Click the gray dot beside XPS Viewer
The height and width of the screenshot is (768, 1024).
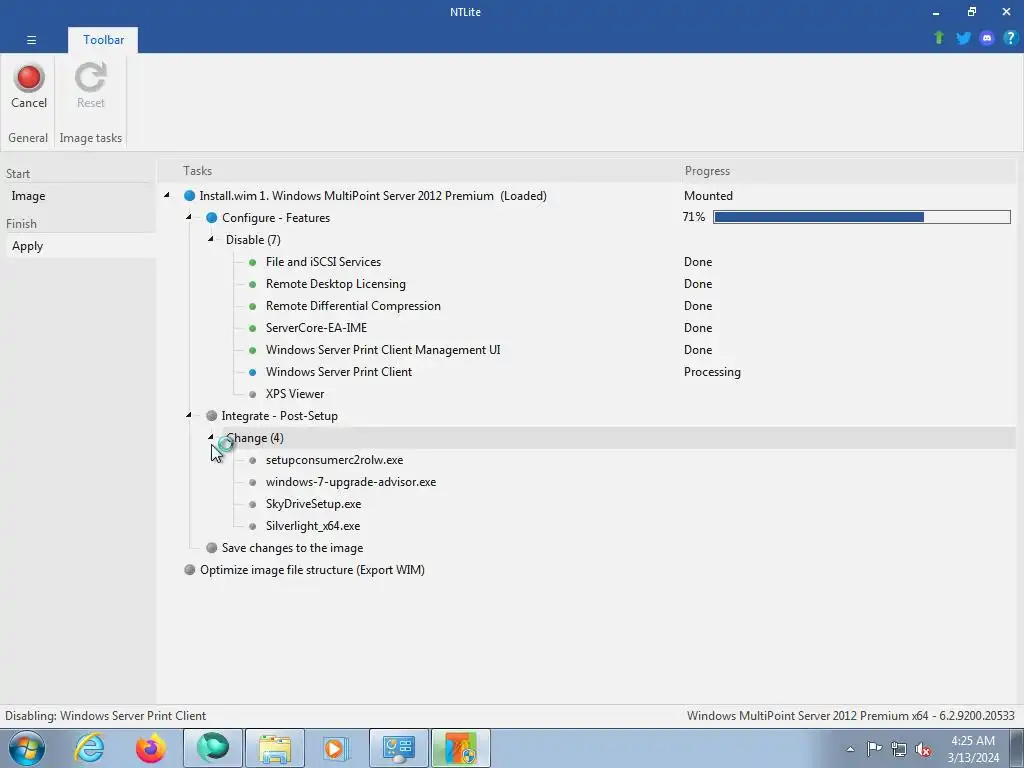[253, 394]
